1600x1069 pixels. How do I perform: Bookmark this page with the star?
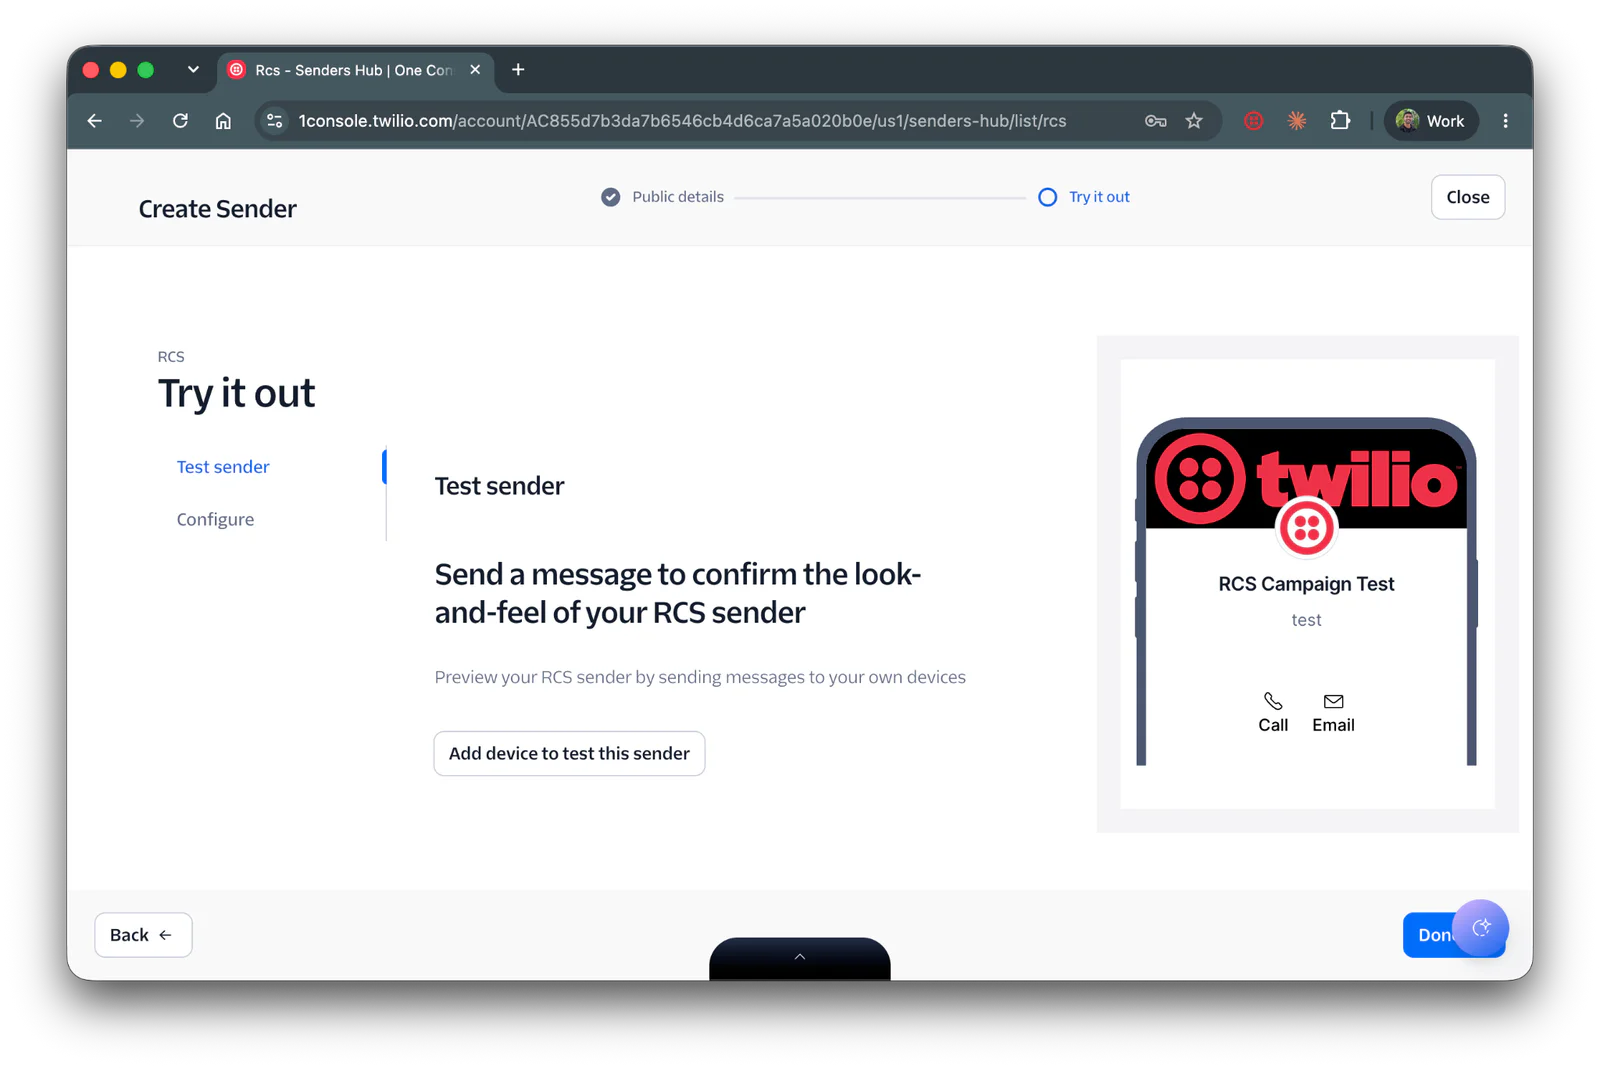coord(1194,121)
